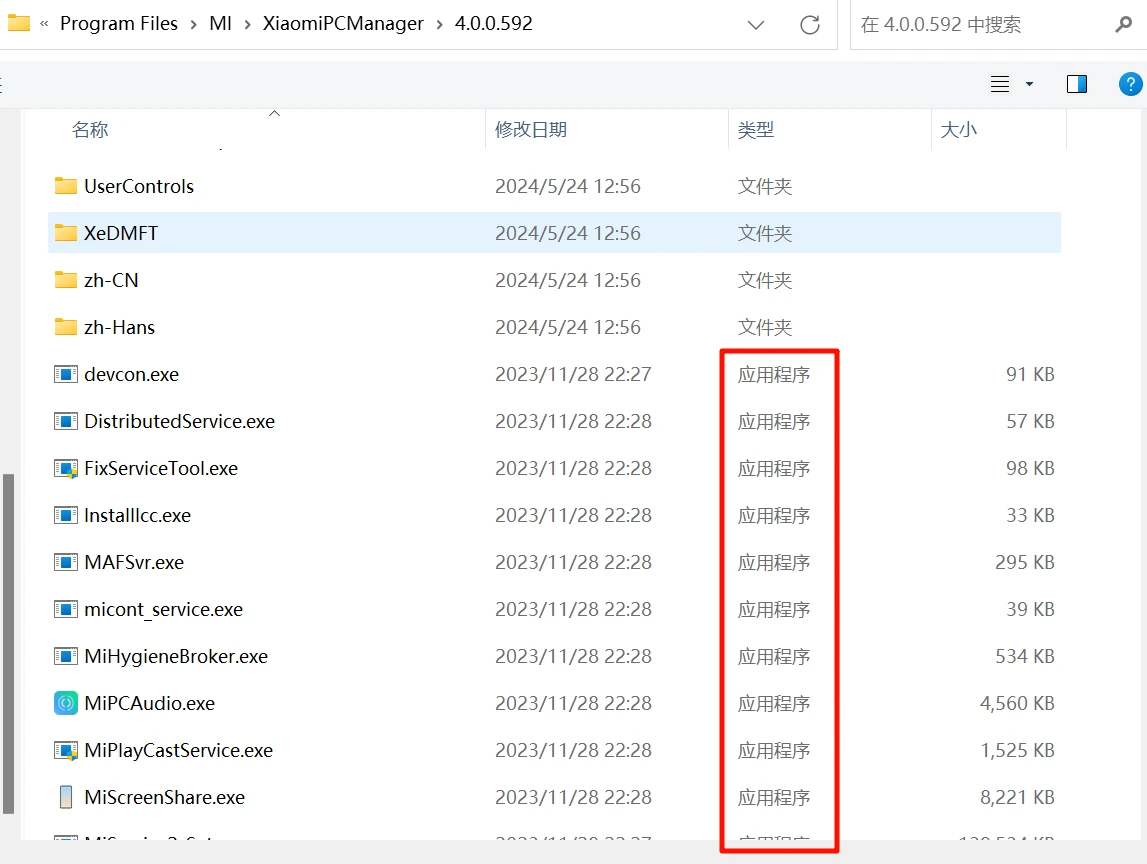Click the zh-Hans folder icon
The width and height of the screenshot is (1147, 864).
(x=66, y=326)
